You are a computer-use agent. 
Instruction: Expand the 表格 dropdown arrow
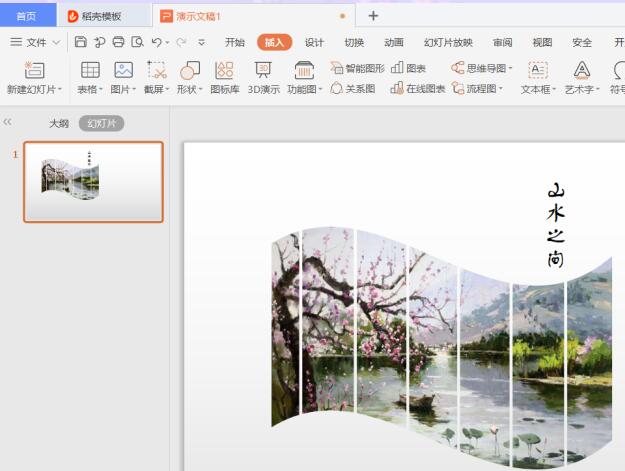tap(101, 89)
